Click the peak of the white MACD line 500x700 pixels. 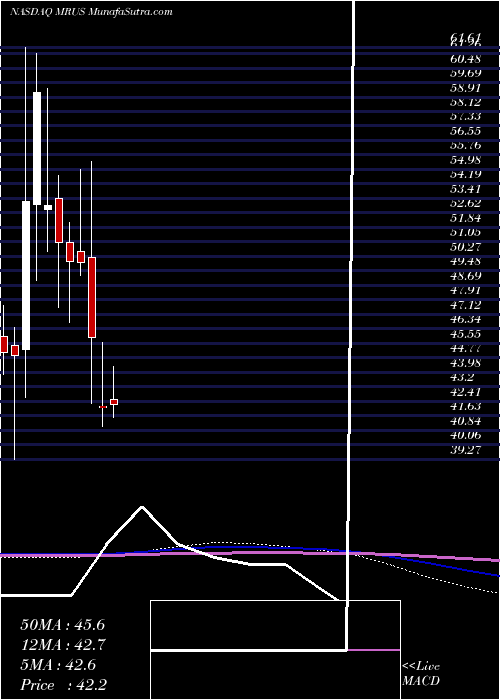pos(142,507)
